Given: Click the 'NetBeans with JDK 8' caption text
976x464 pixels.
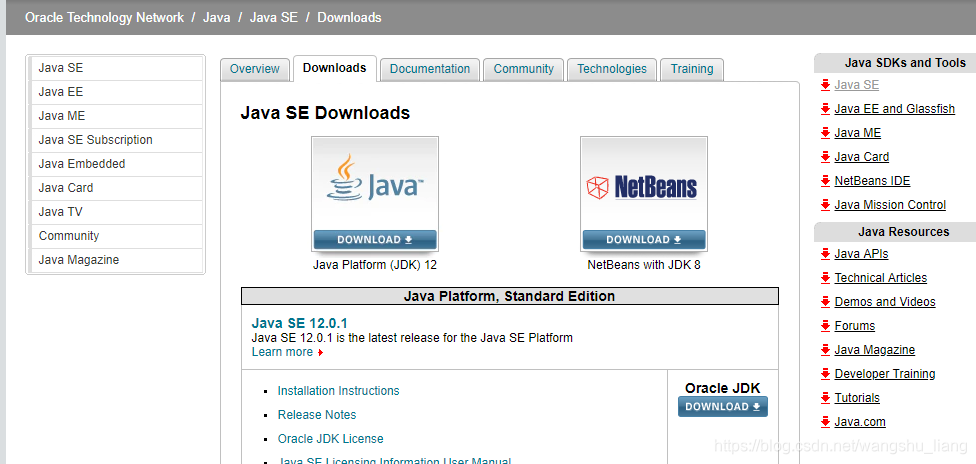Looking at the screenshot, I should (644, 265).
